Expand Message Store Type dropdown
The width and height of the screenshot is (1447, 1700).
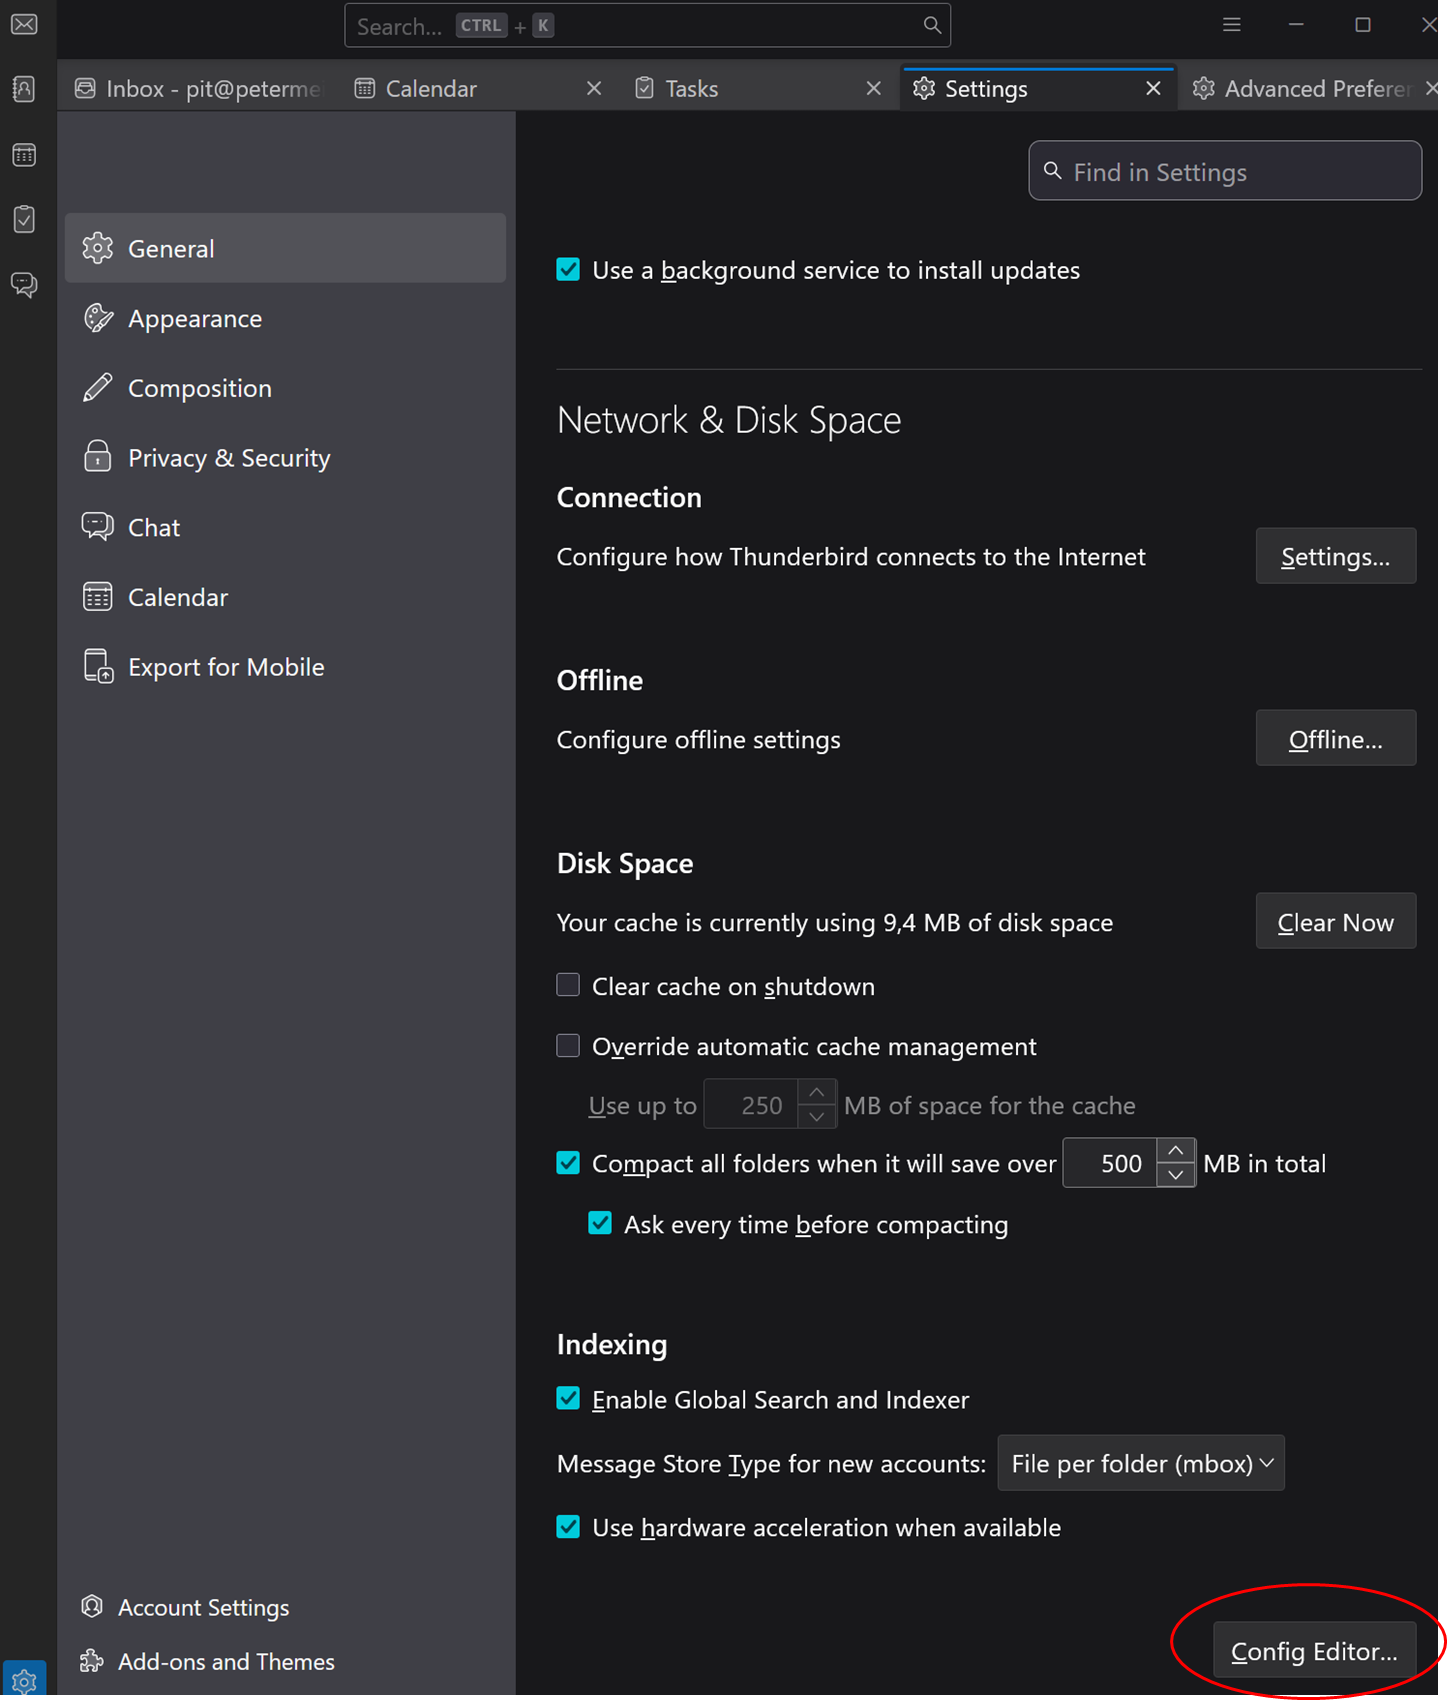click(1140, 1464)
